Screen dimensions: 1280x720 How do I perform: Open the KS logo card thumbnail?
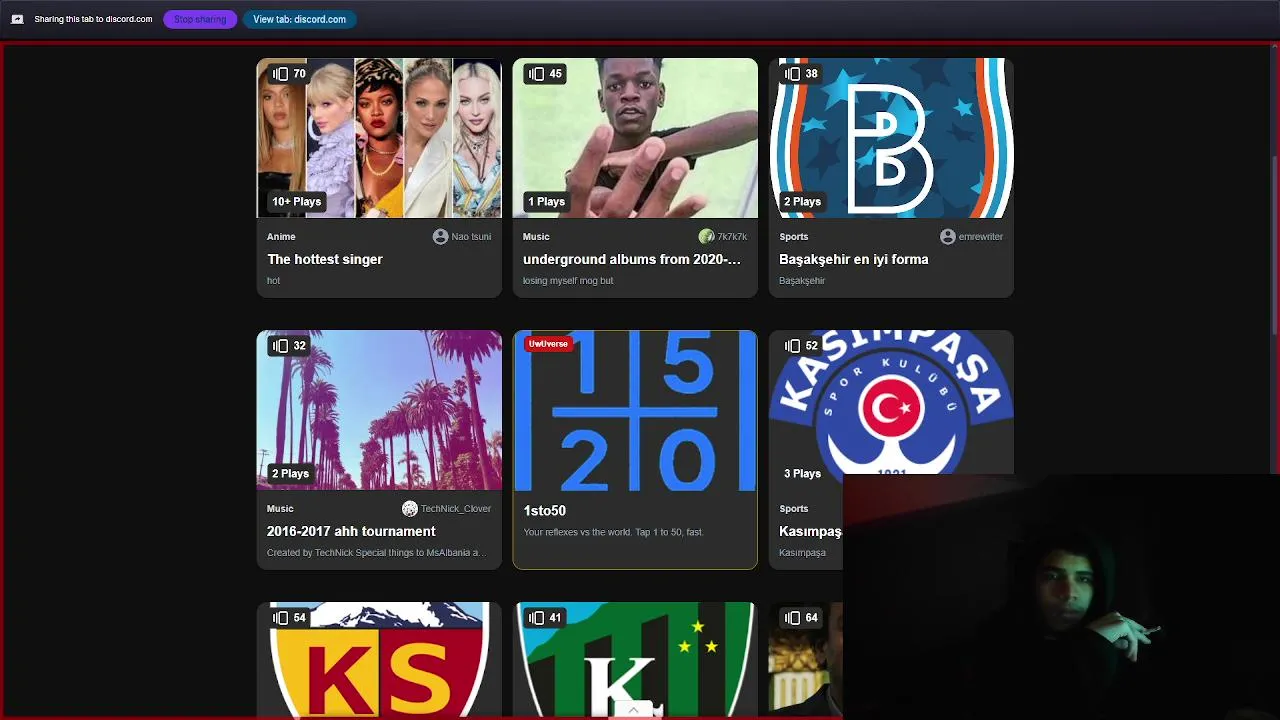(x=379, y=660)
